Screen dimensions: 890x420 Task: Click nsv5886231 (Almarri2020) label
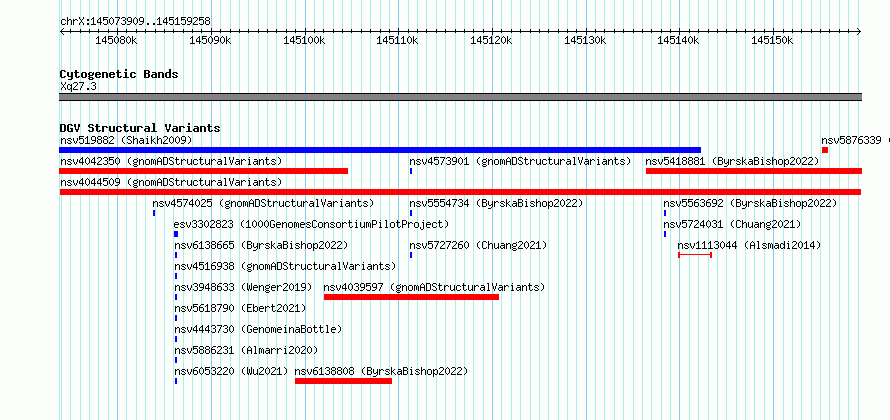[x=246, y=350]
